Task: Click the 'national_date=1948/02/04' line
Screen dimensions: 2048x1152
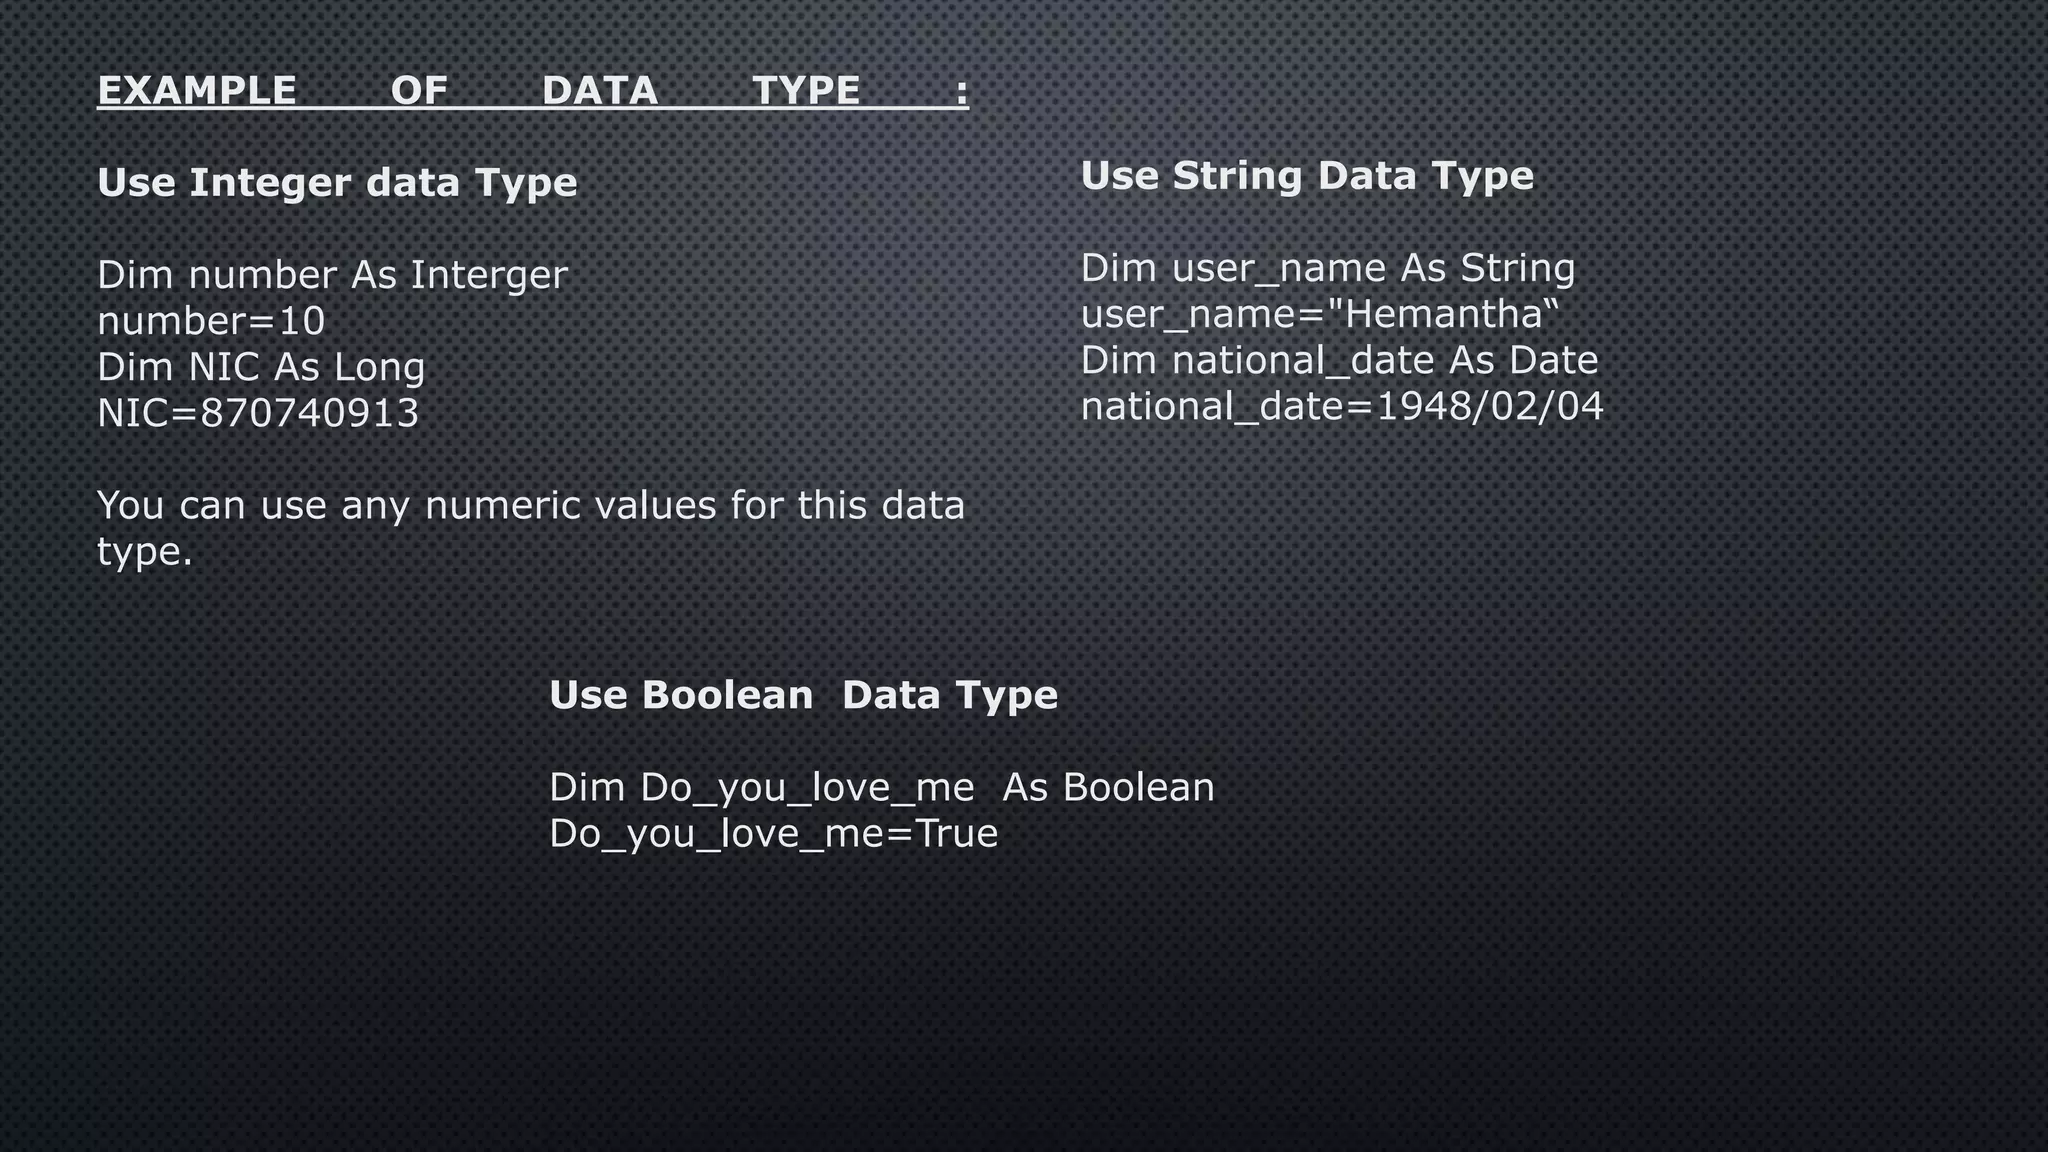Action: pyautogui.click(x=1342, y=406)
